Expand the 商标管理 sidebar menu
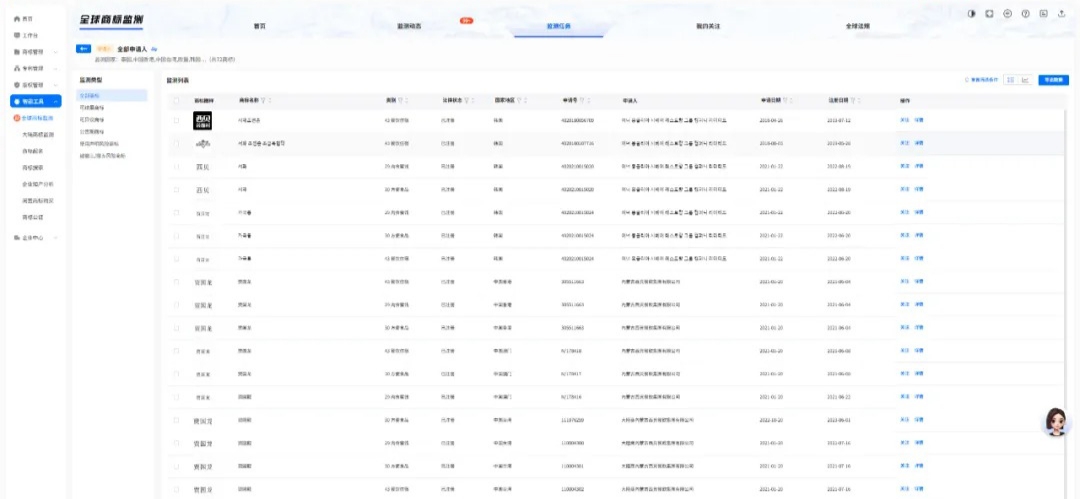 (x=55, y=51)
